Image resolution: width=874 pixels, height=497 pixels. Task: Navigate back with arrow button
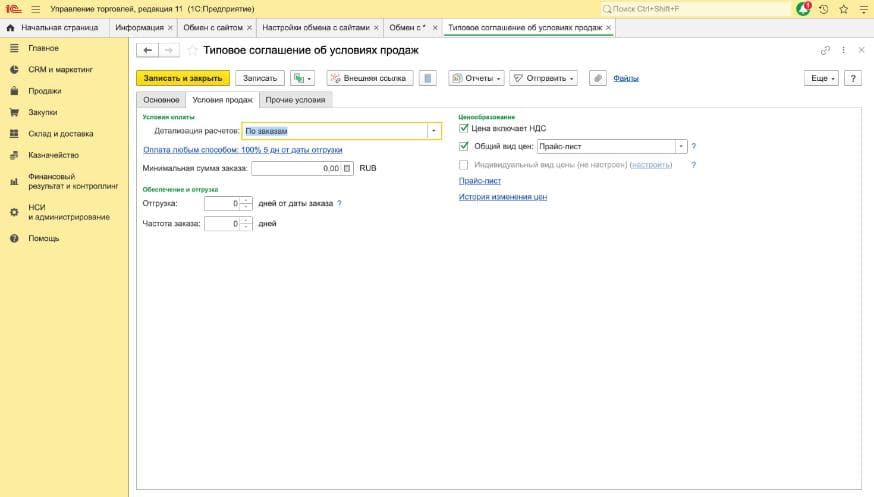click(148, 50)
